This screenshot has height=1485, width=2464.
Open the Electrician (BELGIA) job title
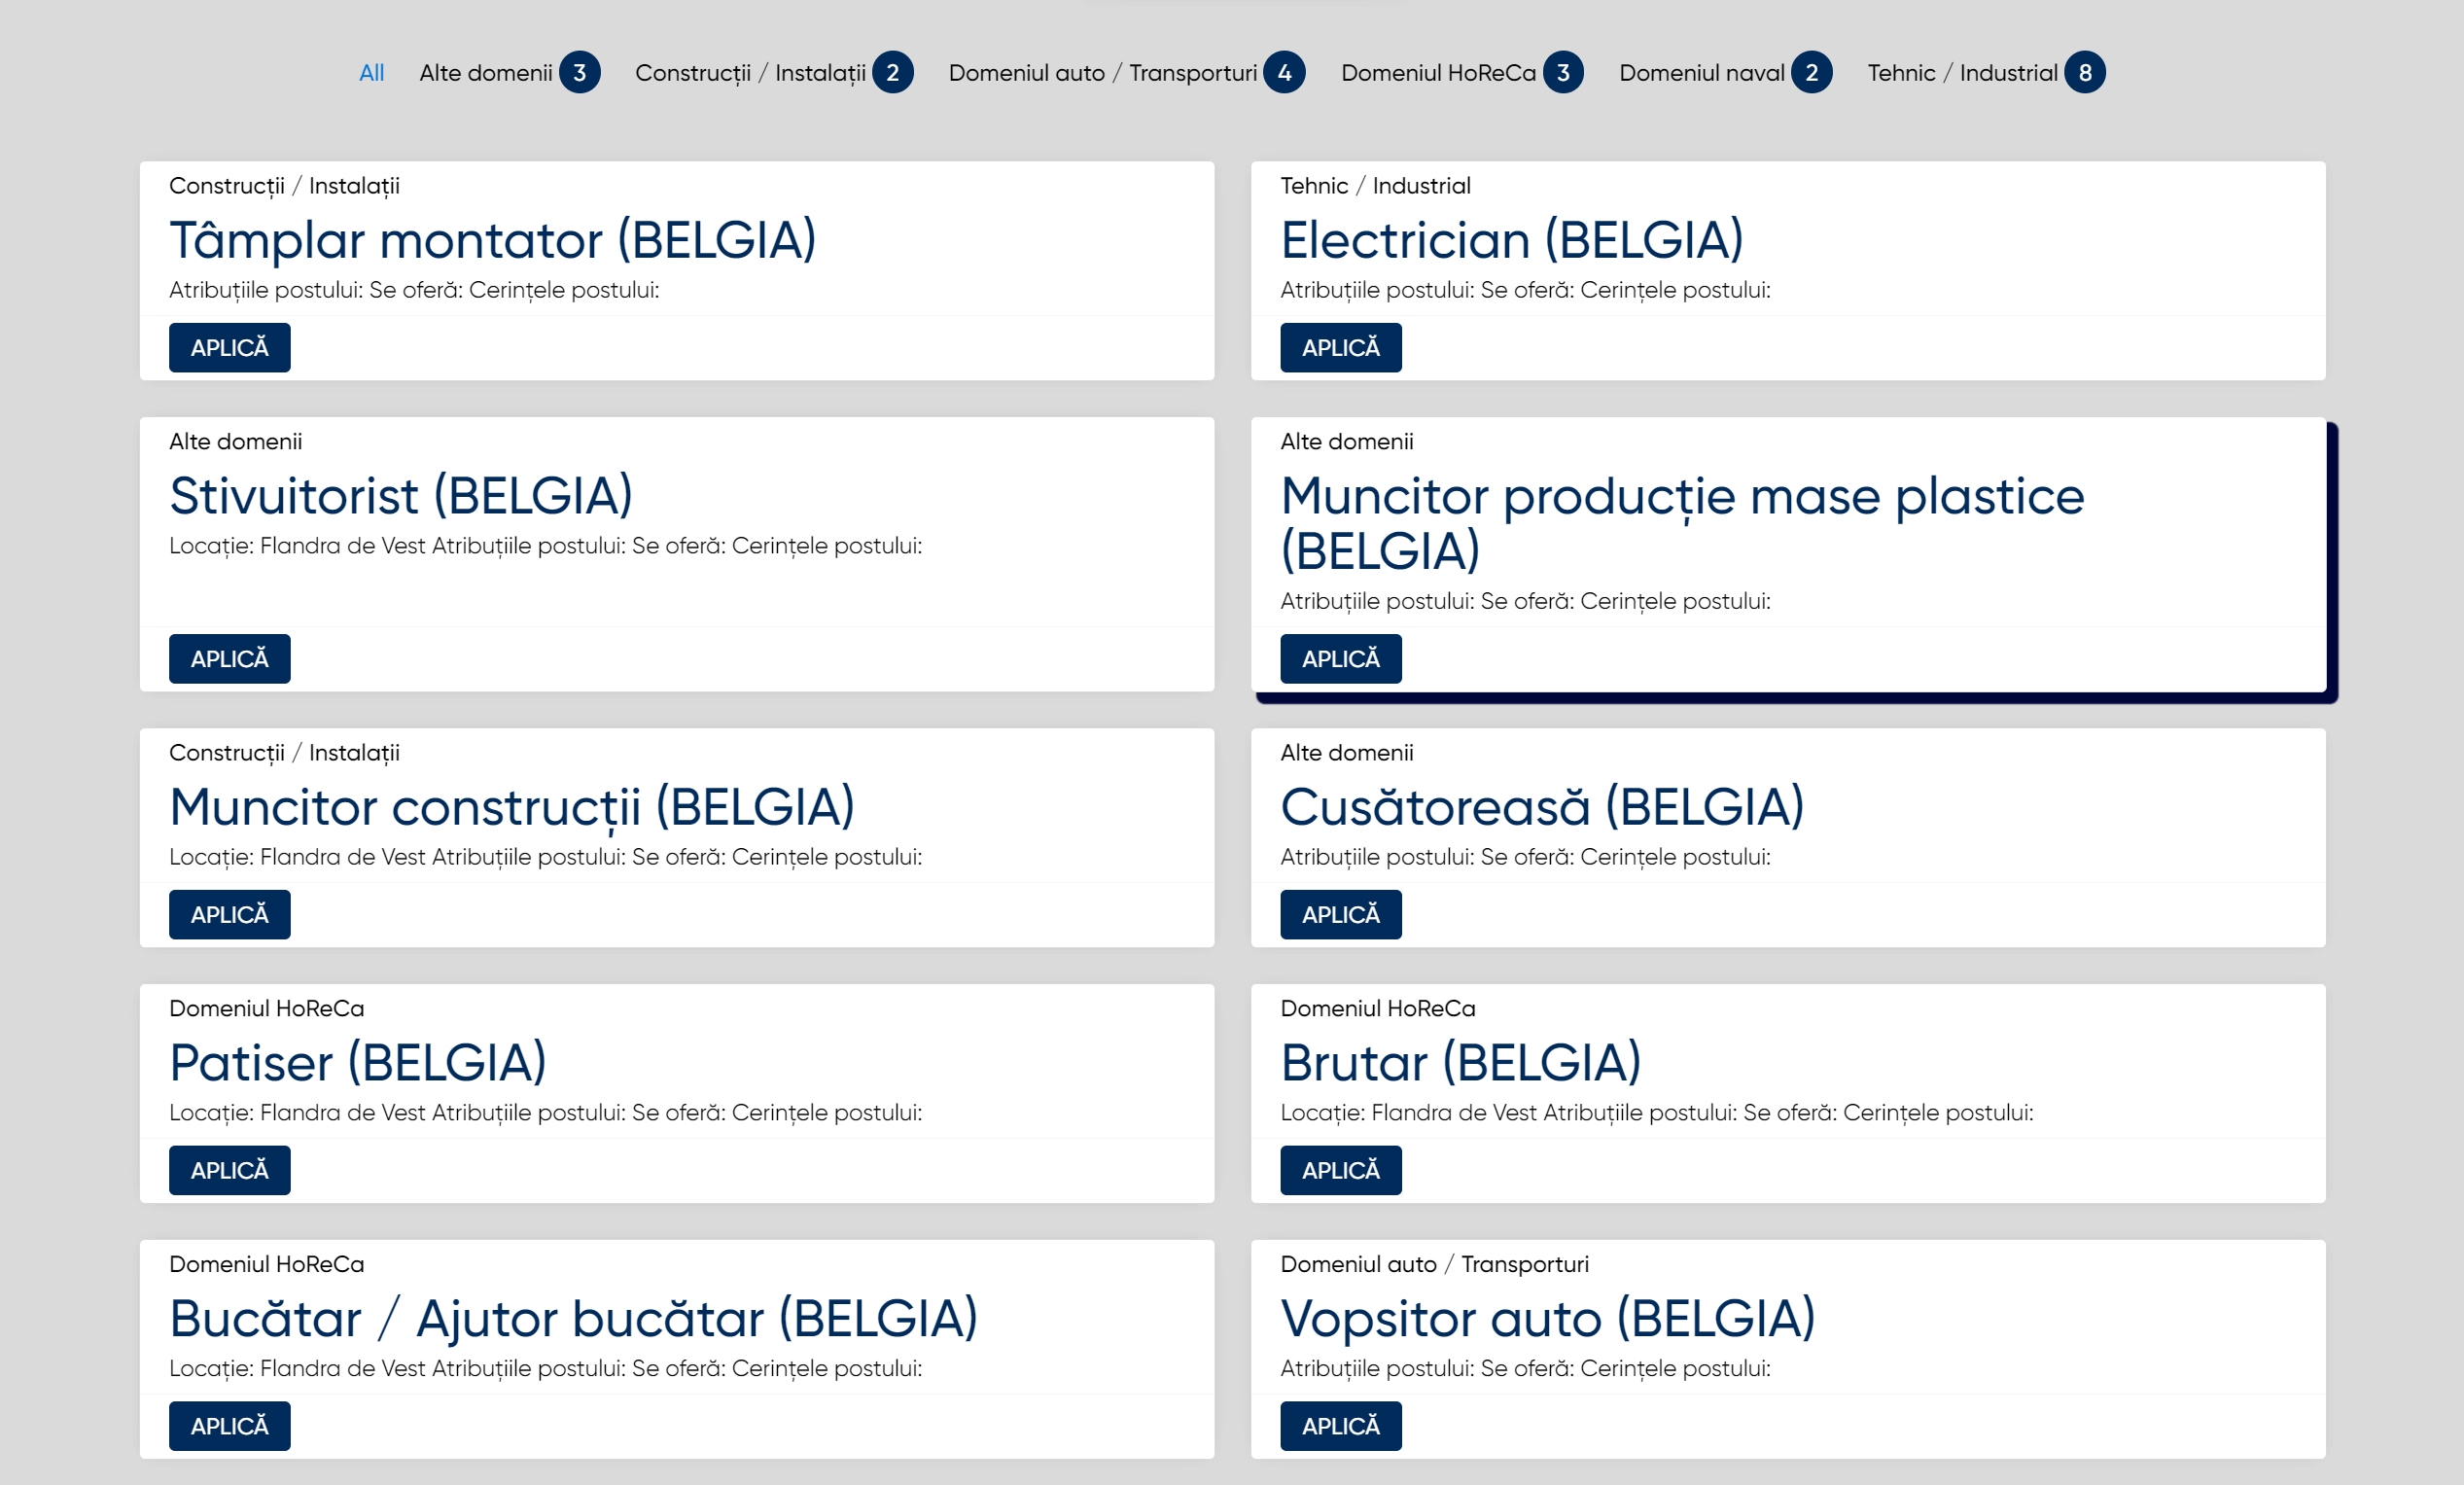tap(1511, 240)
